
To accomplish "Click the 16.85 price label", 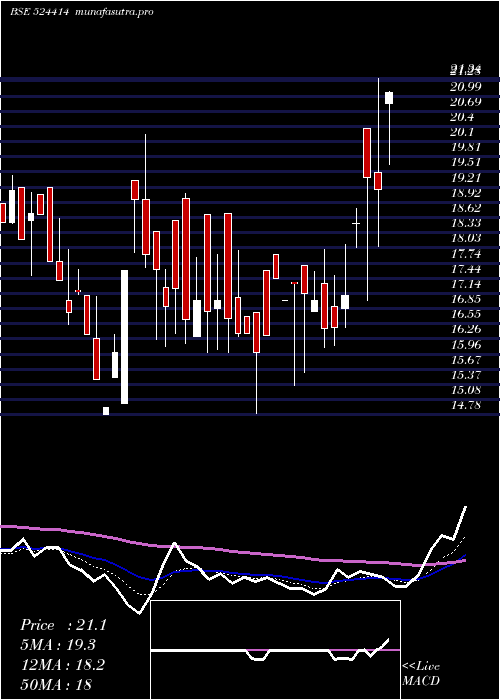I will point(466,300).
